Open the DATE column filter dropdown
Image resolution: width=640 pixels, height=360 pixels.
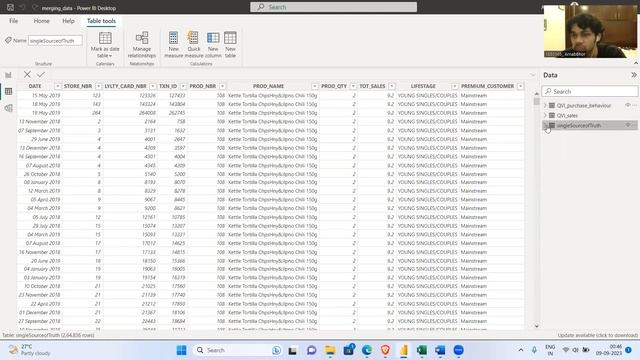pos(58,86)
